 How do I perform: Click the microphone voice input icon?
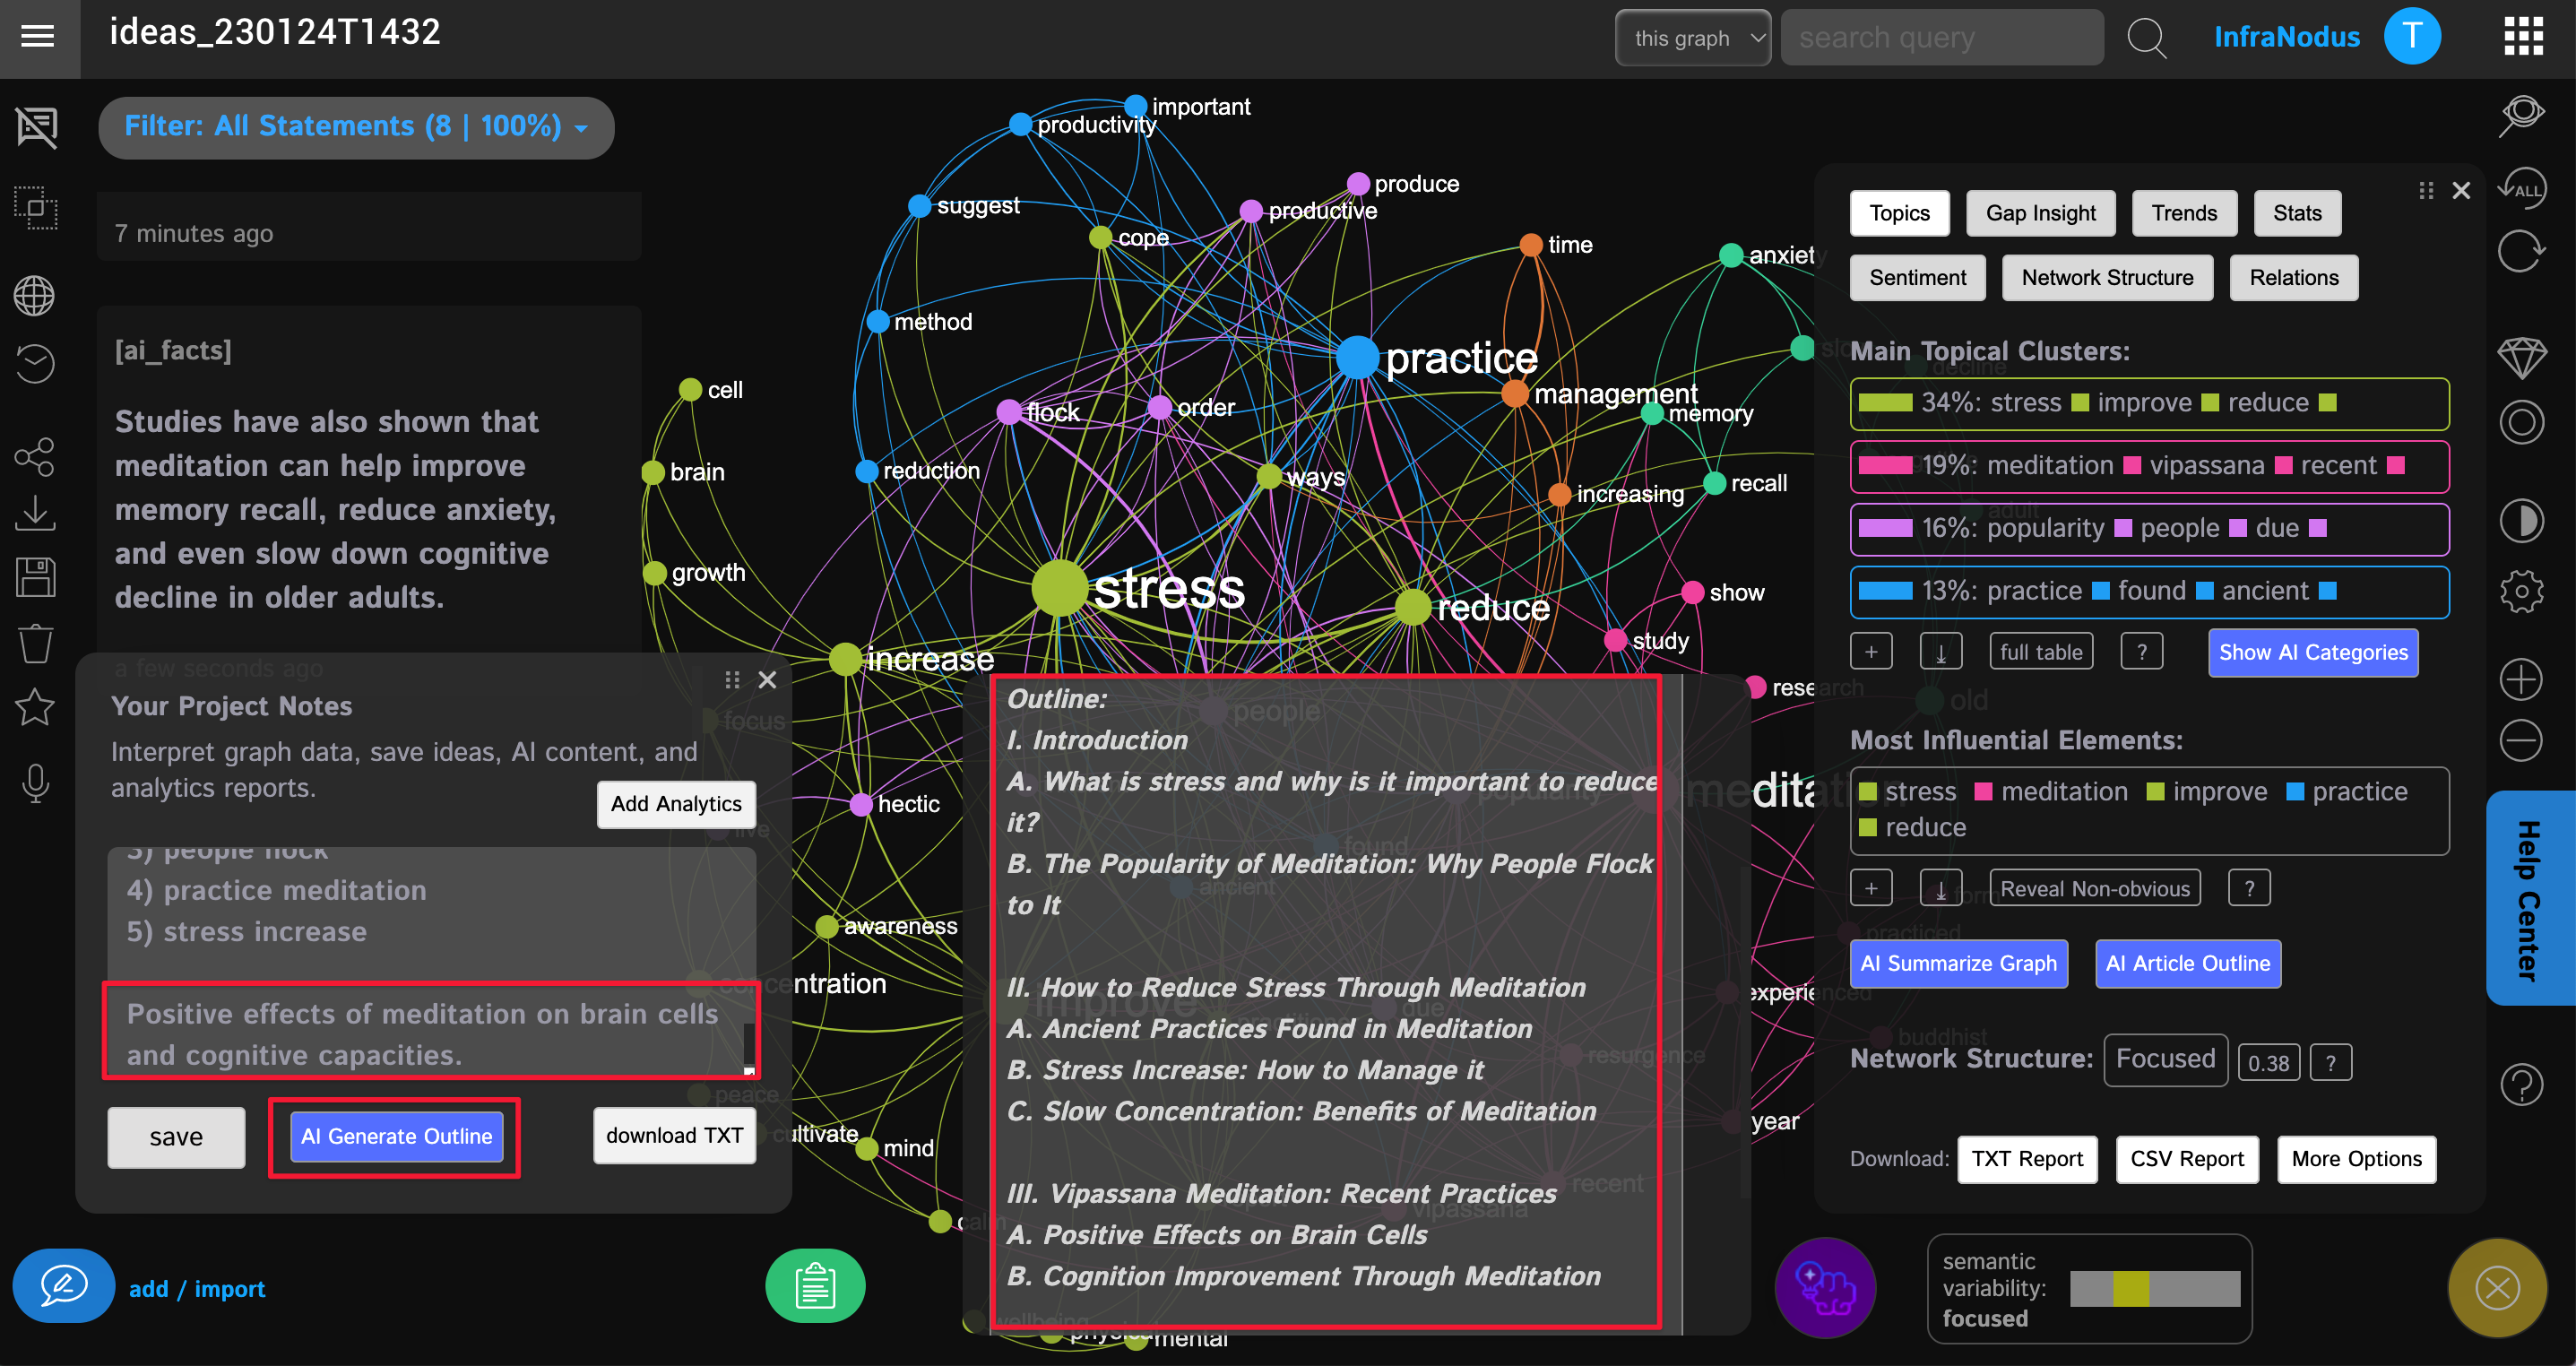[x=35, y=784]
